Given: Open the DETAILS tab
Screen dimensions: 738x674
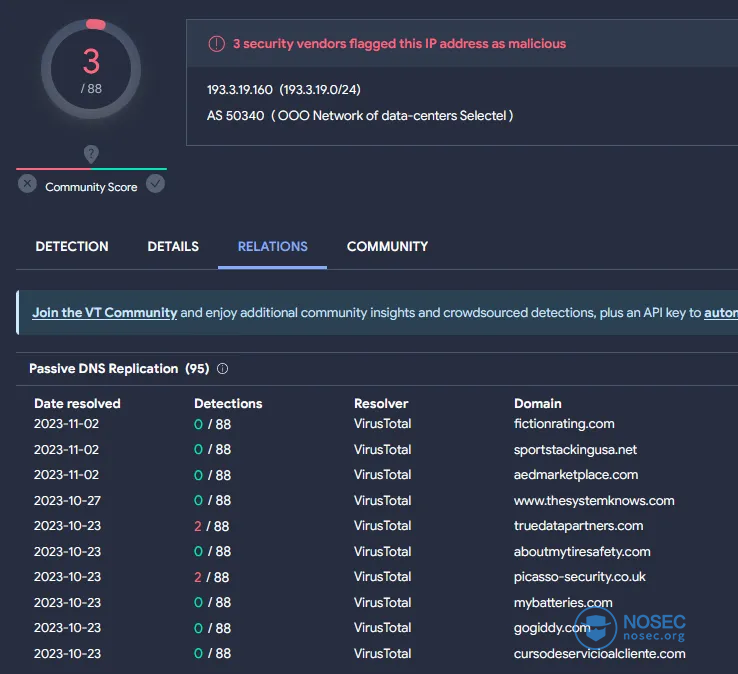Looking at the screenshot, I should 173,246.
